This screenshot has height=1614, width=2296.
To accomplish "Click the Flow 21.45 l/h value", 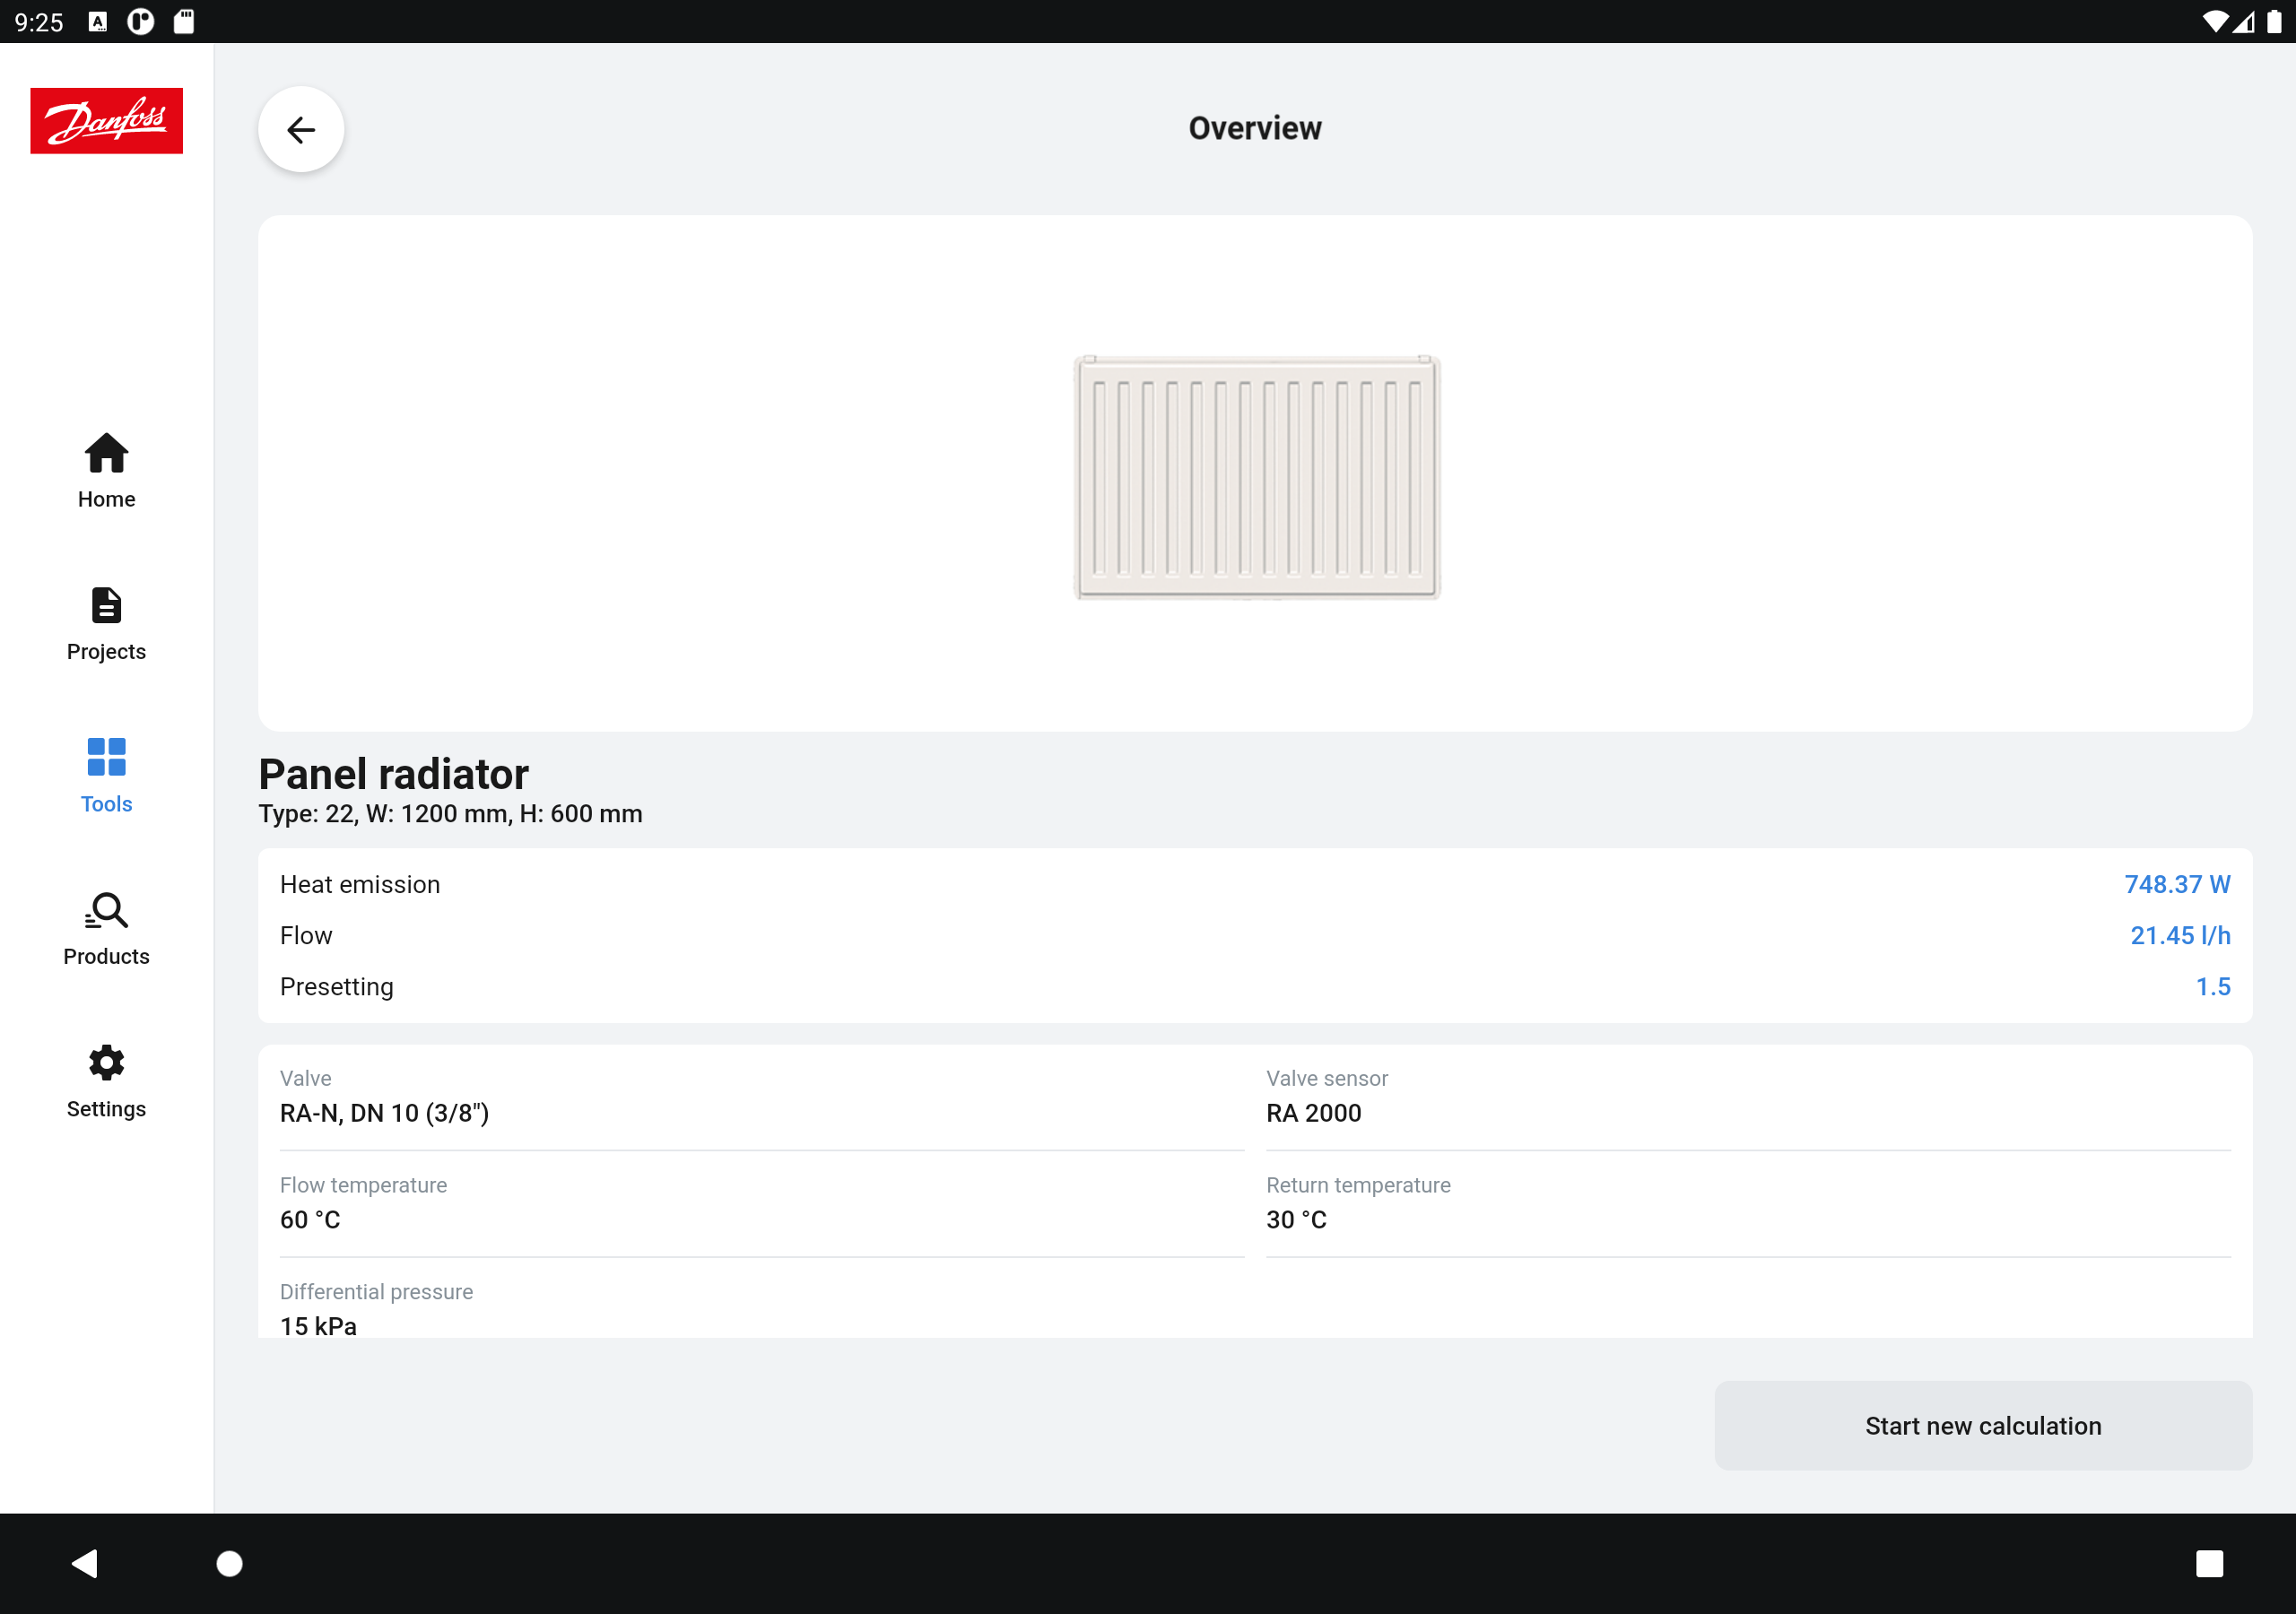I will click(2179, 935).
